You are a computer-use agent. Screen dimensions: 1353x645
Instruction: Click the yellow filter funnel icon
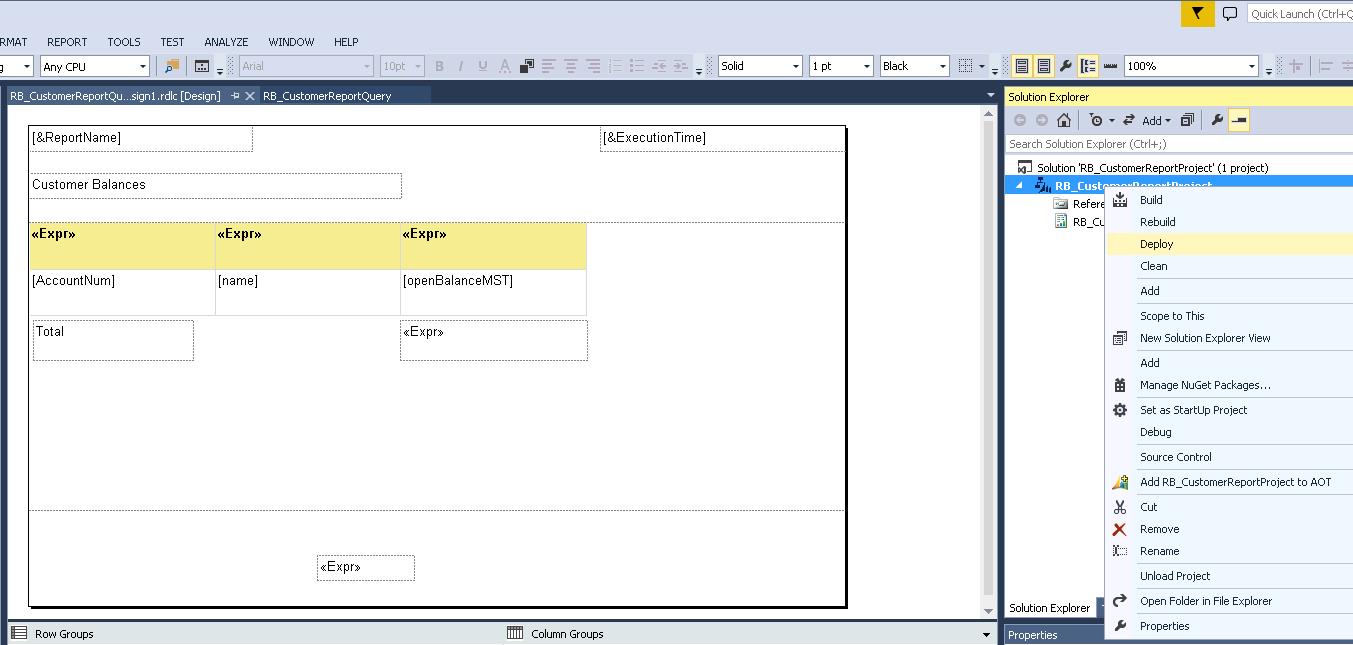tap(1196, 14)
